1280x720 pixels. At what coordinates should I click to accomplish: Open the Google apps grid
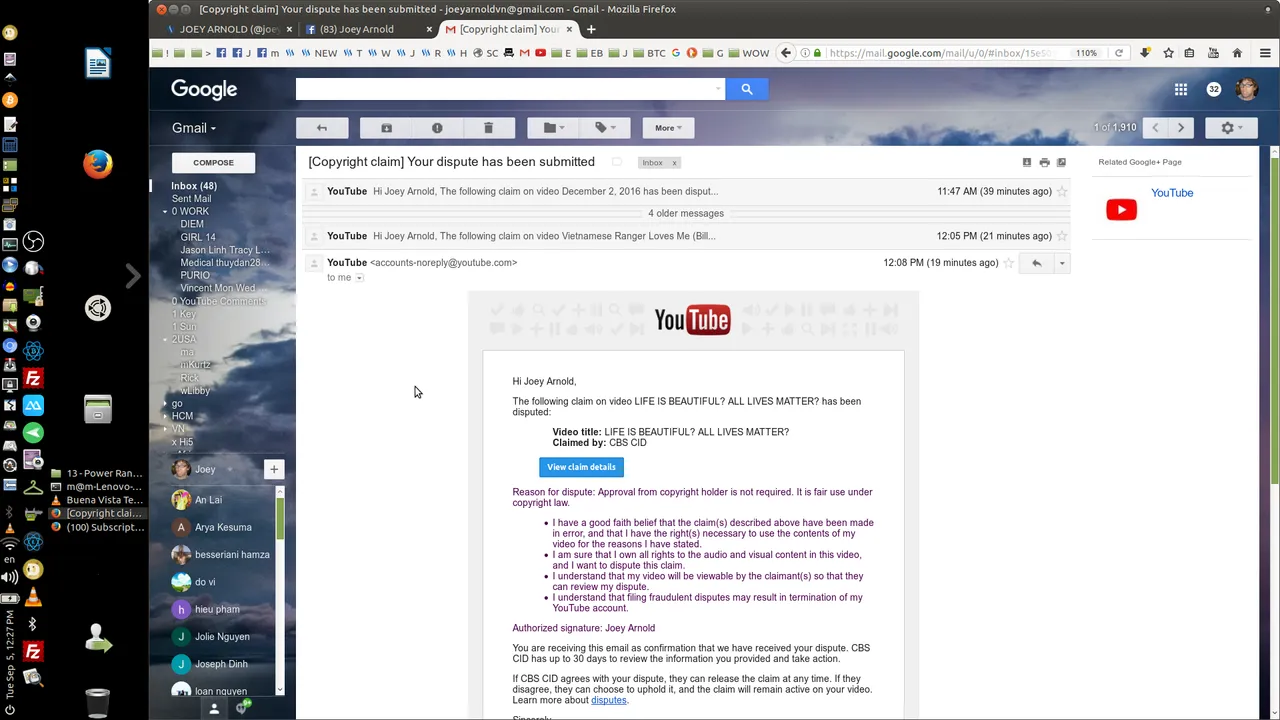tap(1181, 89)
